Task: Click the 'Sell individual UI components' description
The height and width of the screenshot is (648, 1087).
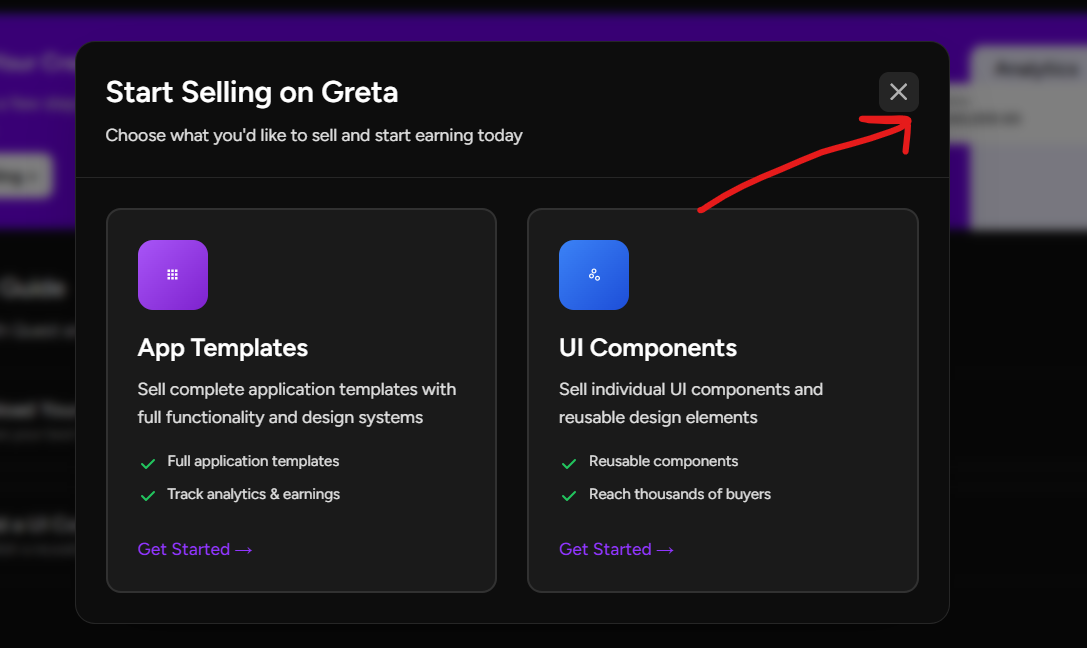Action: point(690,403)
